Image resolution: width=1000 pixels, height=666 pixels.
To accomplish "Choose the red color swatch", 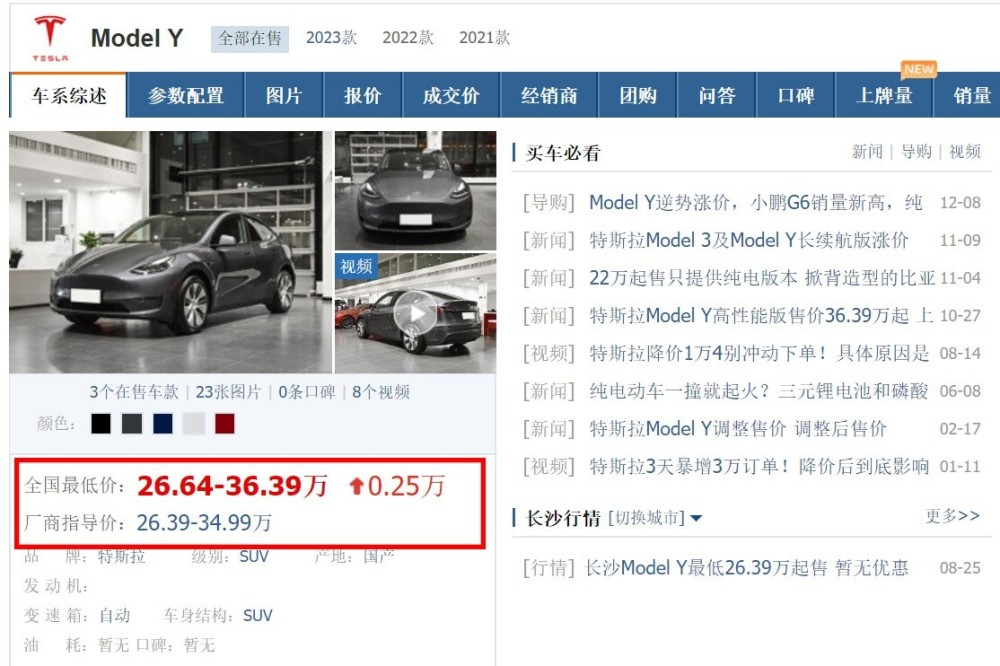I will (224, 424).
